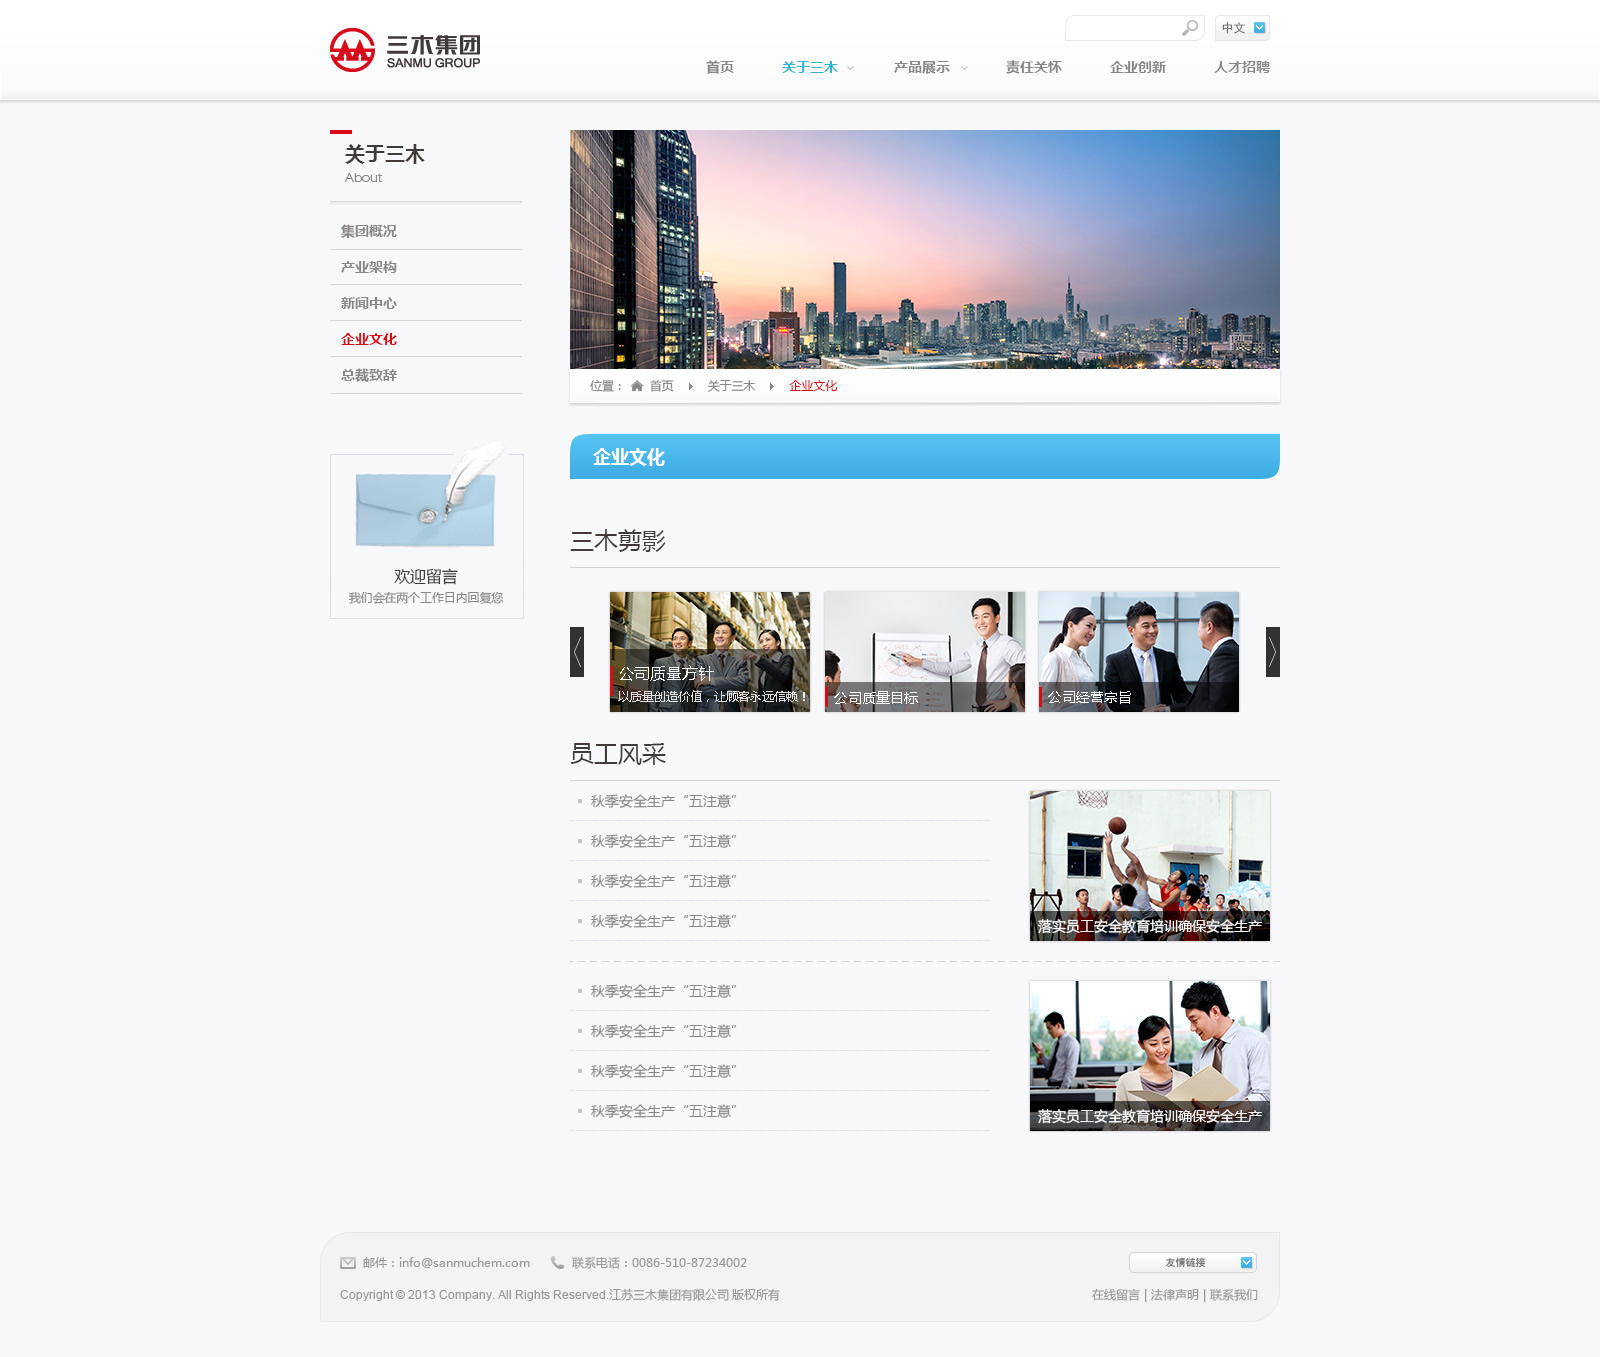This screenshot has height=1357, width=1600.
Task: Expand the 关于三木 menu chevron
Action: click(851, 68)
